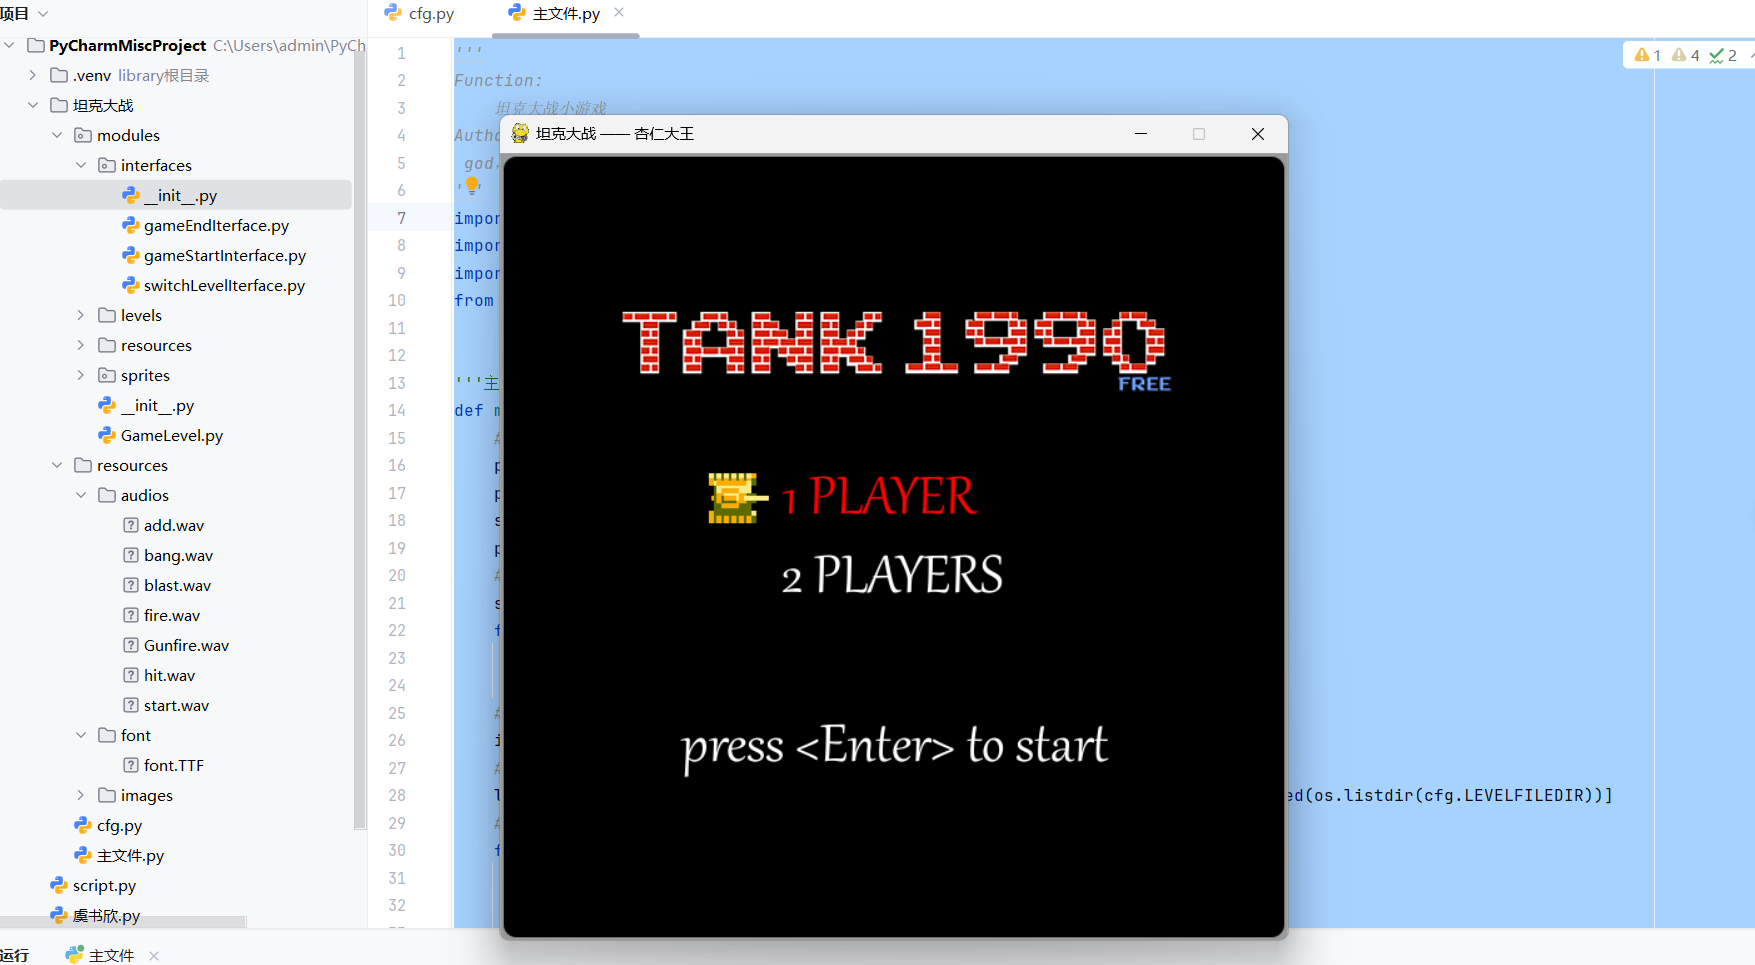Click the 'from' keyword on line 10
Viewport: 1755px width, 965px height.
[x=474, y=300]
